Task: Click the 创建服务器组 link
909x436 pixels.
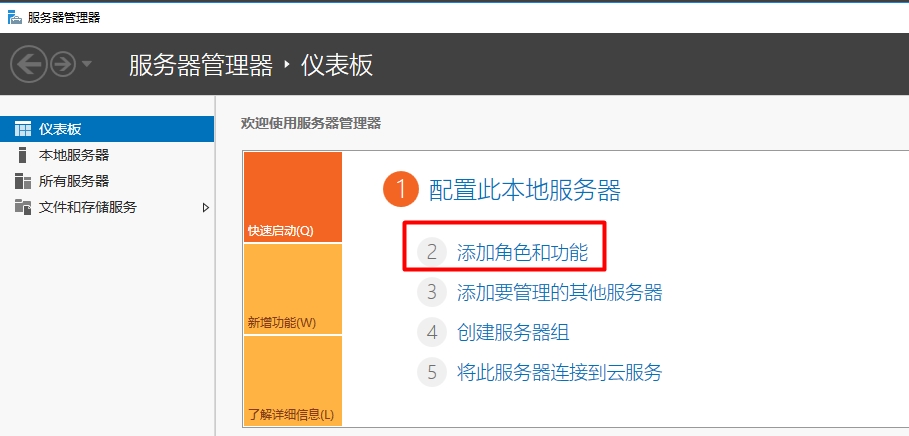Action: (x=513, y=332)
